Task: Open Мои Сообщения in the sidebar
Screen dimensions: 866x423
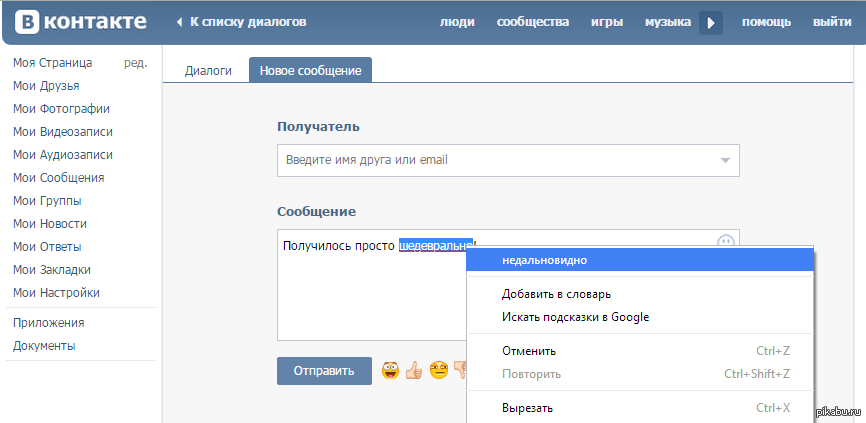Action: (x=58, y=178)
